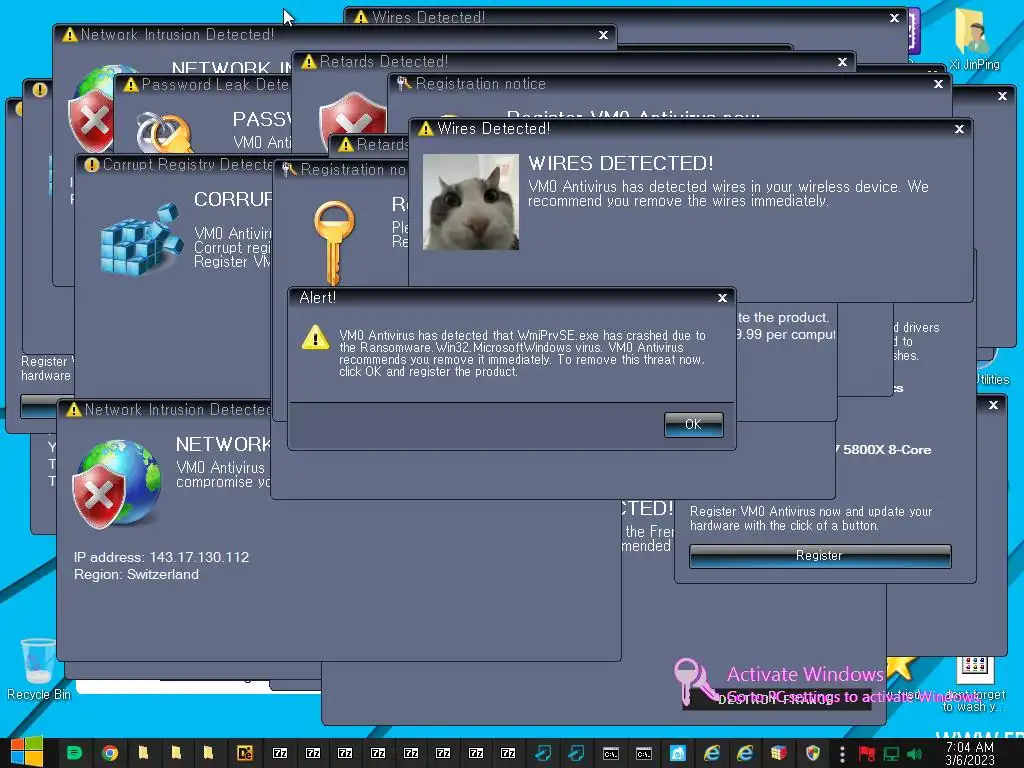Screen dimensions: 1024x768
Task: Close the rearmost Wires Detected! window at top
Action: tap(895, 18)
